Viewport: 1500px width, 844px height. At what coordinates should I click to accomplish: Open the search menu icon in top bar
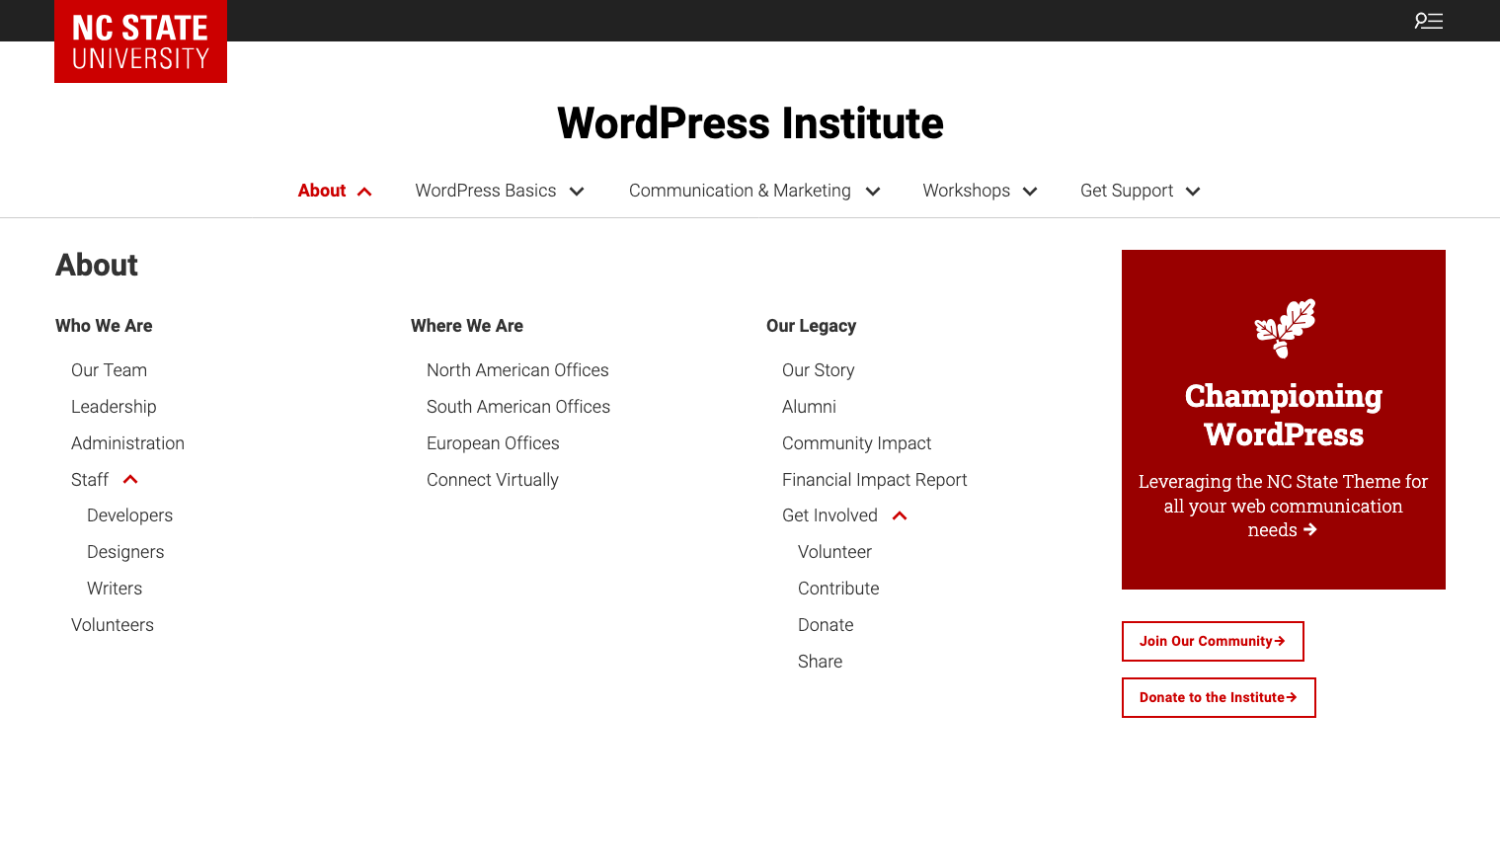click(1428, 21)
